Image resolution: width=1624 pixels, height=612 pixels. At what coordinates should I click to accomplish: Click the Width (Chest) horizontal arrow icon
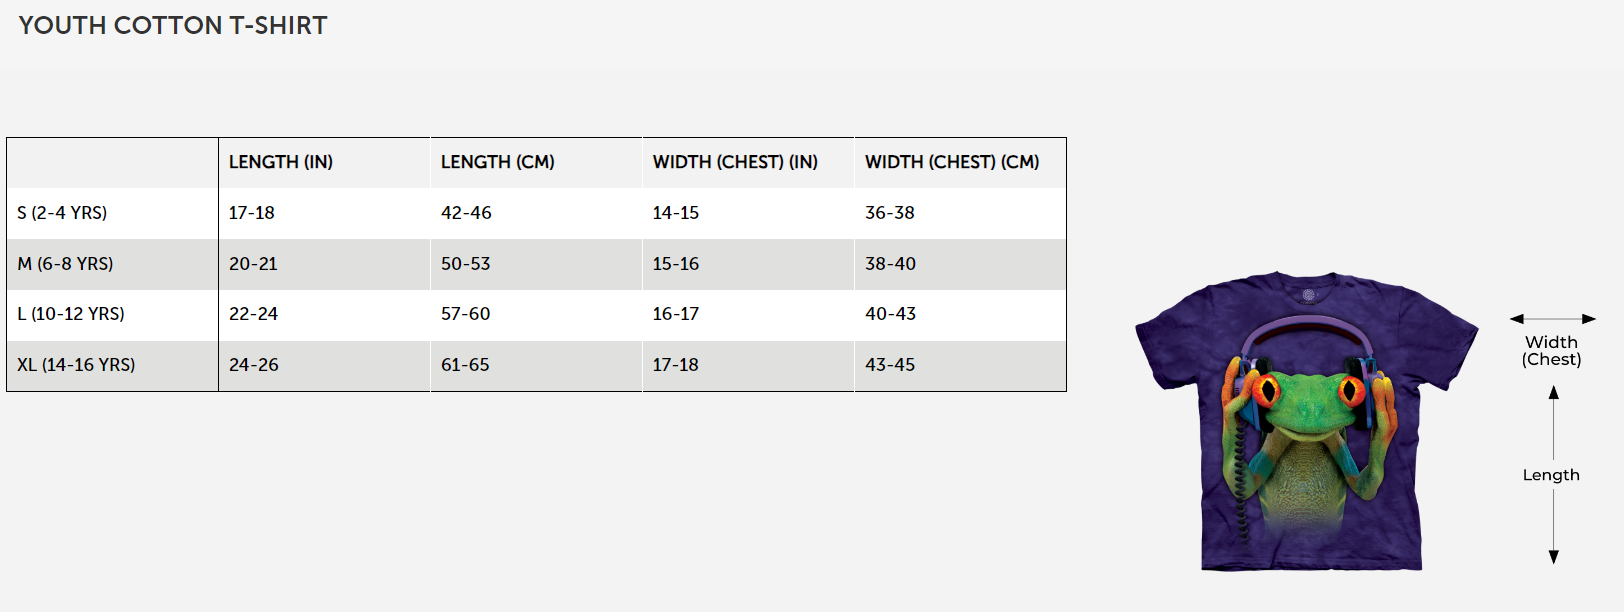click(x=1553, y=319)
